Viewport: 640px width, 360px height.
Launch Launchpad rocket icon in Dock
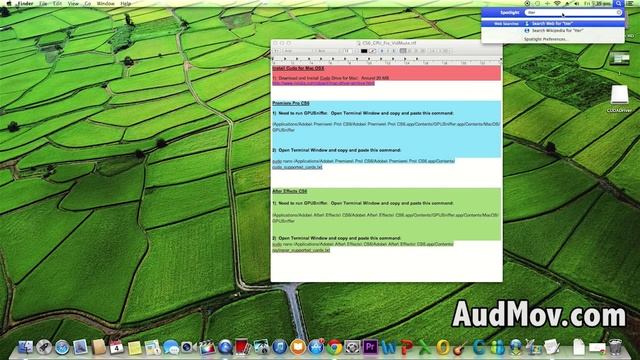coord(44,347)
